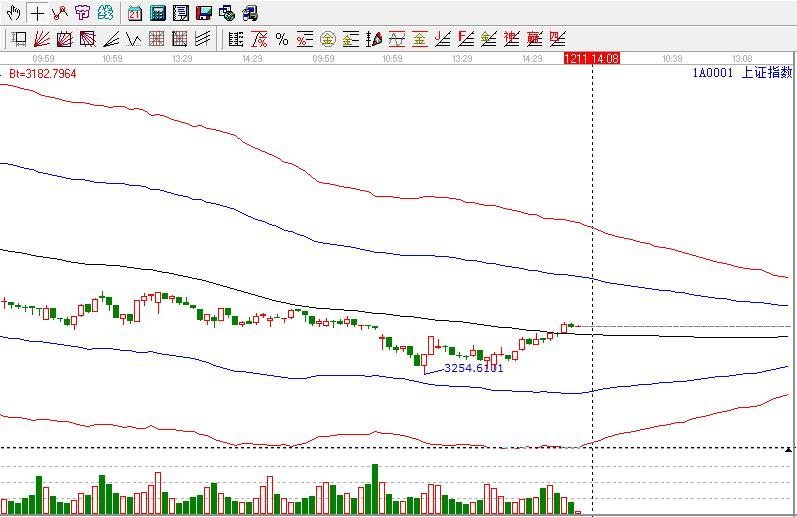Click the red 1211 14:08 time marker

click(x=592, y=58)
